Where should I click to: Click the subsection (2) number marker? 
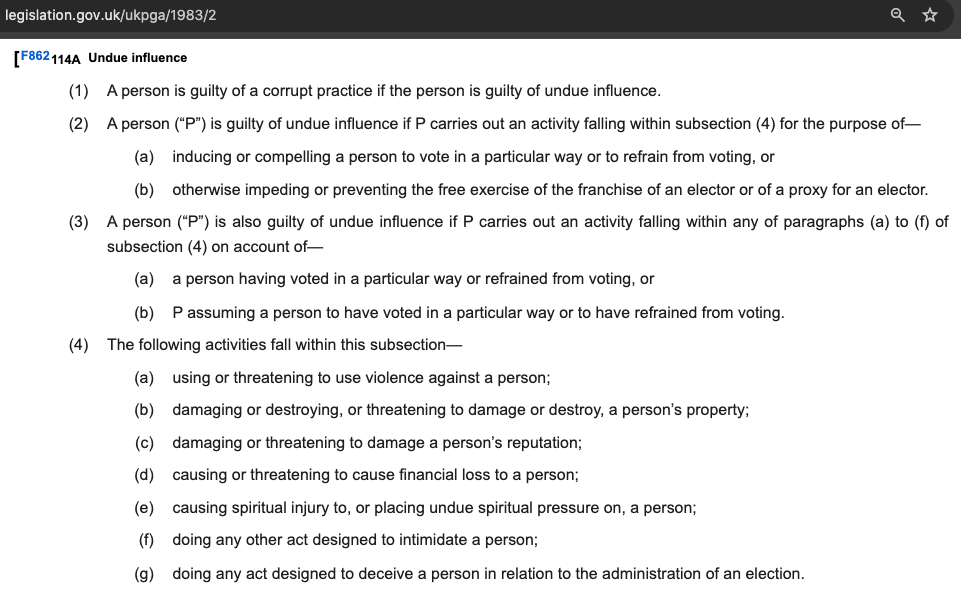point(79,124)
